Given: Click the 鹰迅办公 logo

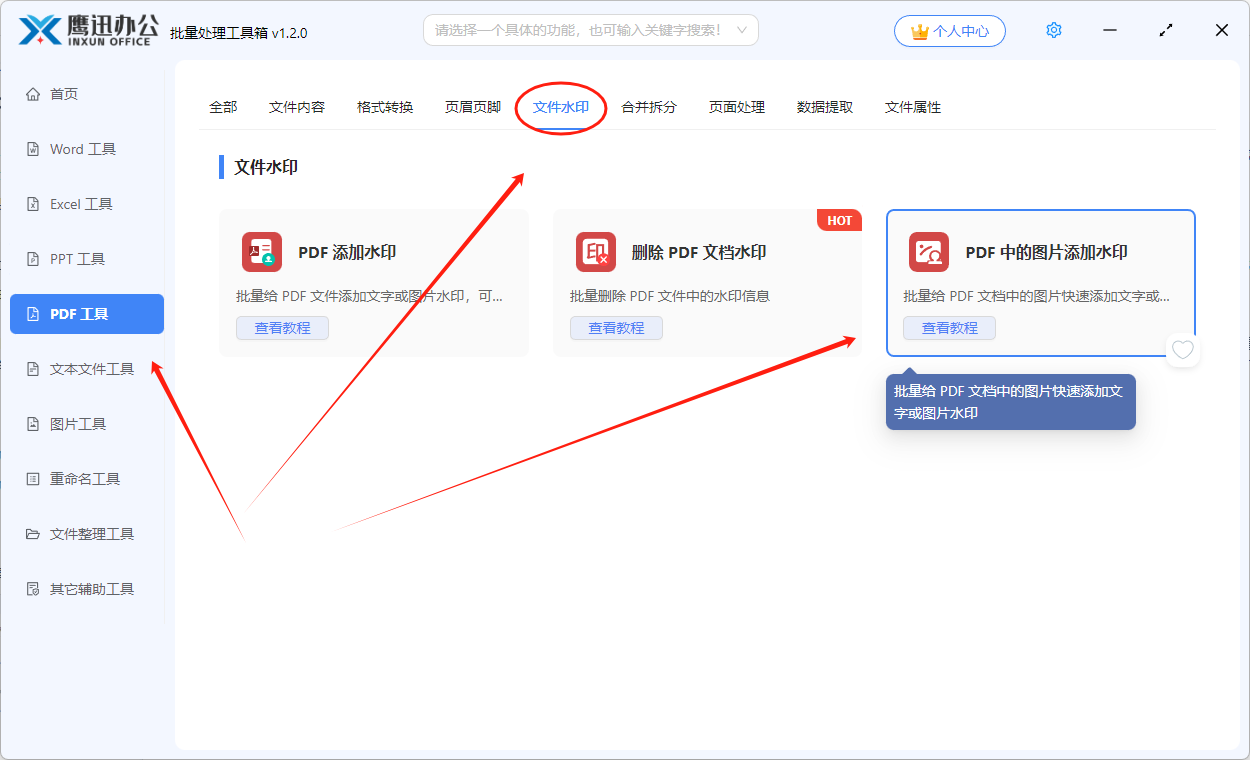Looking at the screenshot, I should click(x=88, y=30).
